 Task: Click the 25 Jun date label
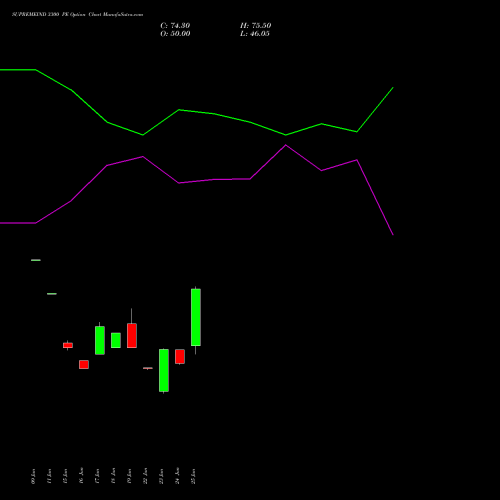point(193,476)
